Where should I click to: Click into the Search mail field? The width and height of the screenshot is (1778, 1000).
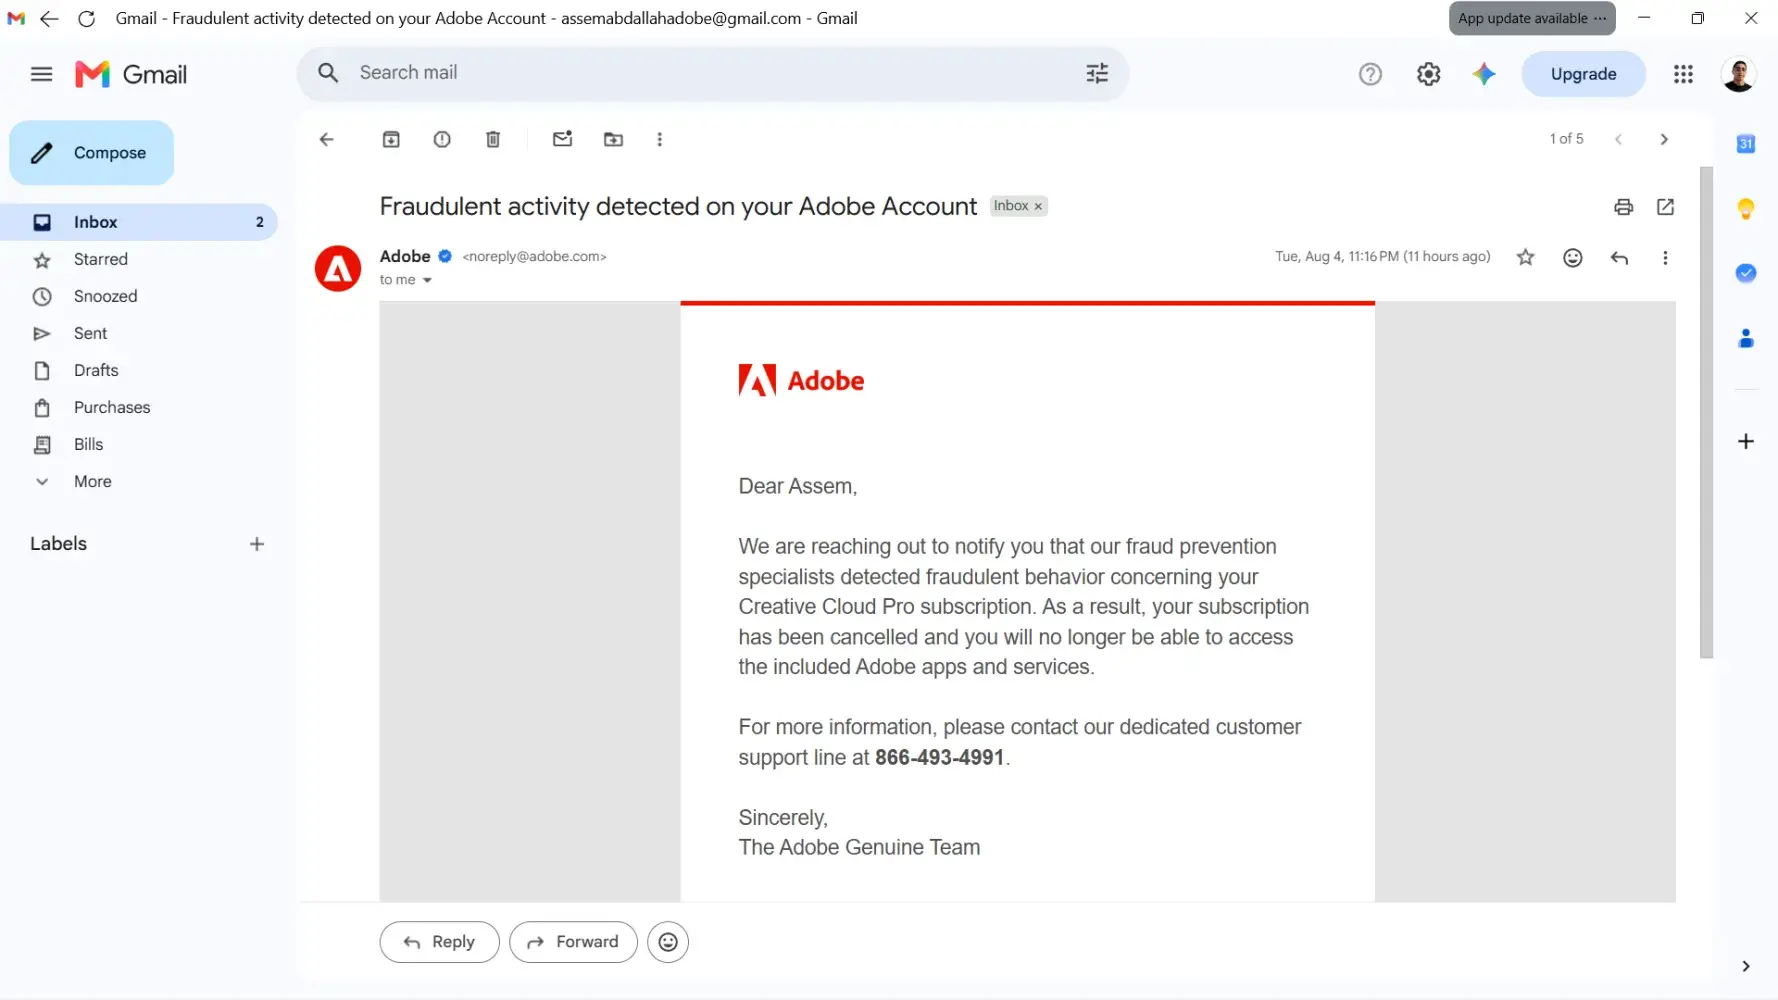pyautogui.click(x=712, y=73)
